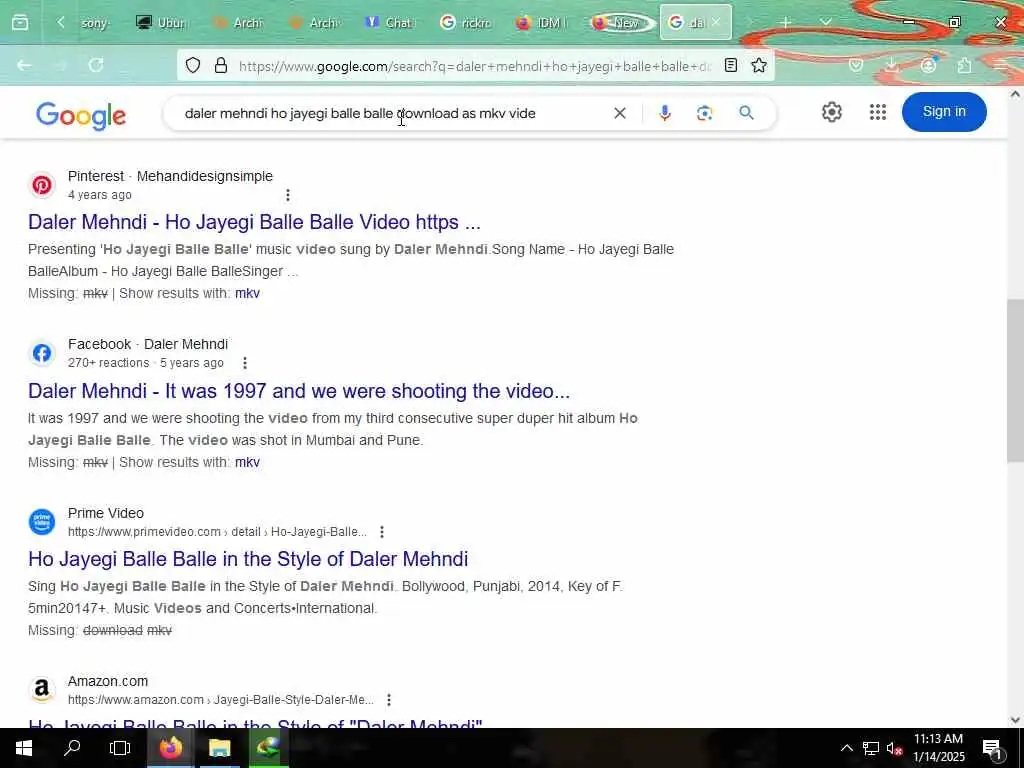Close the active Google search tab
1024x768 pixels.
coord(716,22)
